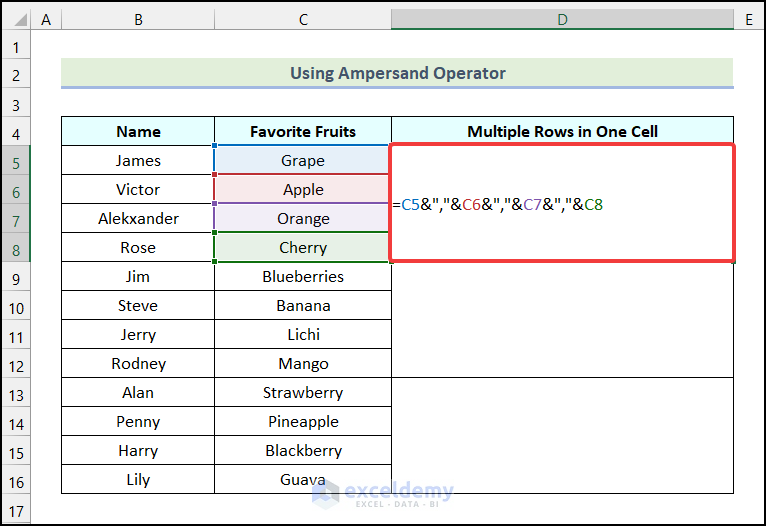Select column A header
This screenshot has width=766, height=526.
[x=46, y=20]
